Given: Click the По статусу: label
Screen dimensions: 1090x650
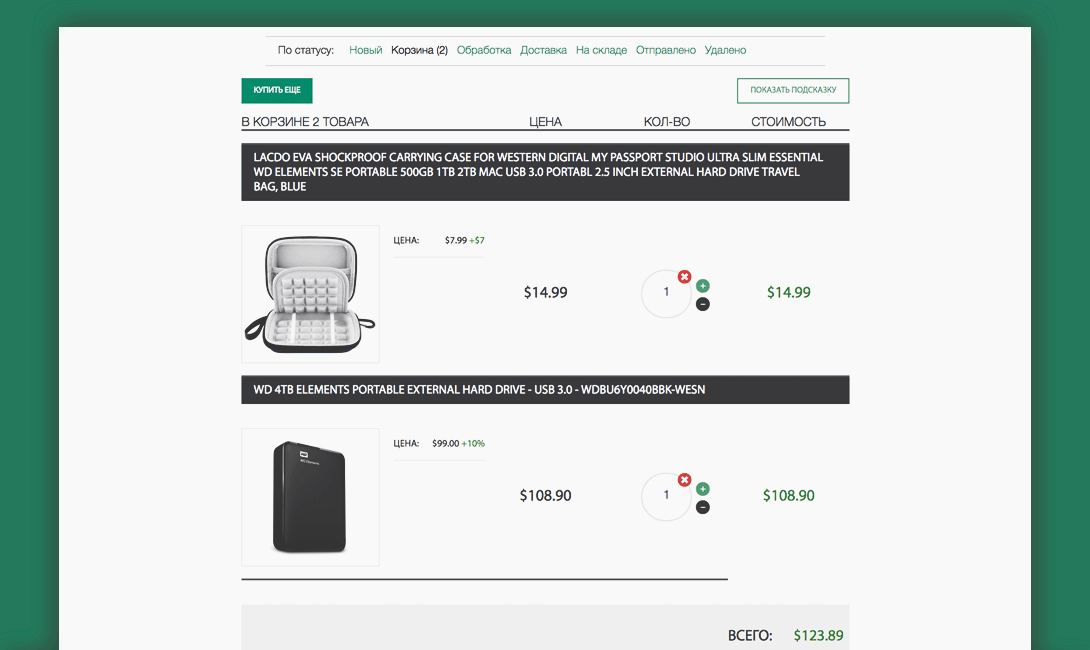Looking at the screenshot, I should [306, 50].
